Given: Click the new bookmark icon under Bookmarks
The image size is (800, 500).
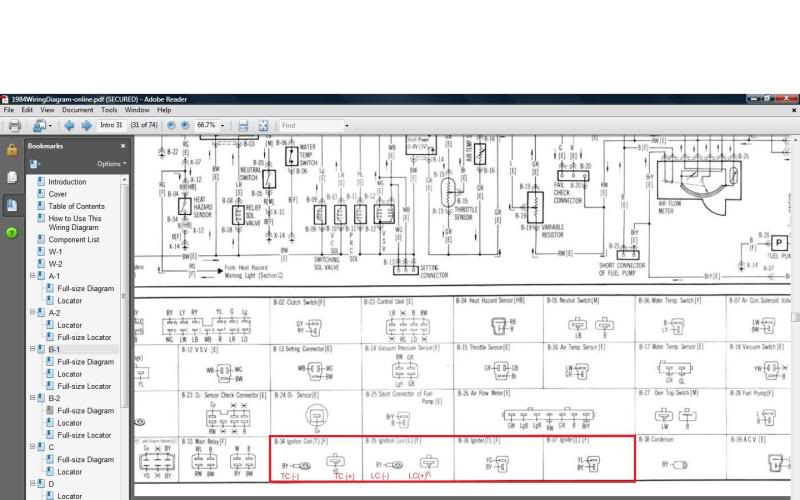Looking at the screenshot, I should click(35, 164).
